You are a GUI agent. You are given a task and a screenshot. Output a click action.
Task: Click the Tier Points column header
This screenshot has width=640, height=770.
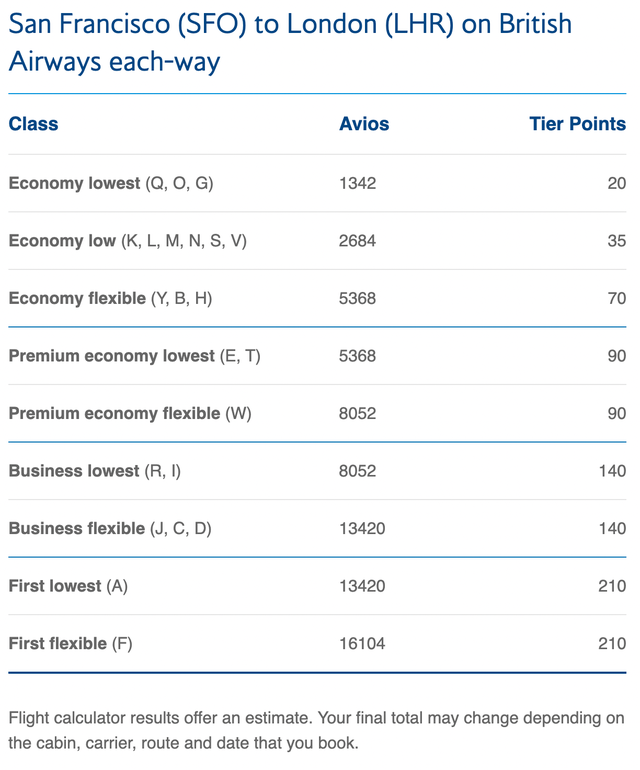pos(577,125)
